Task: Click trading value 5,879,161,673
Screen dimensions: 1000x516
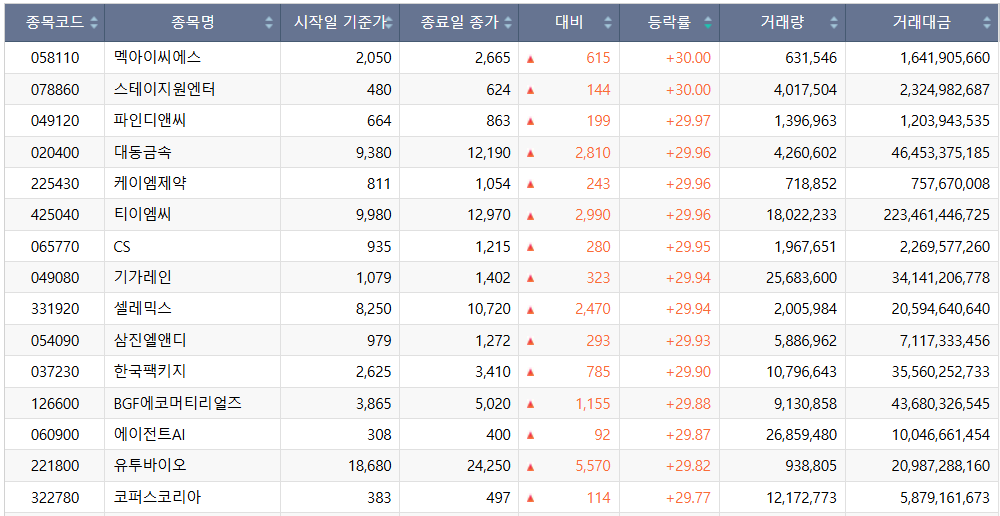Action: 945,498
